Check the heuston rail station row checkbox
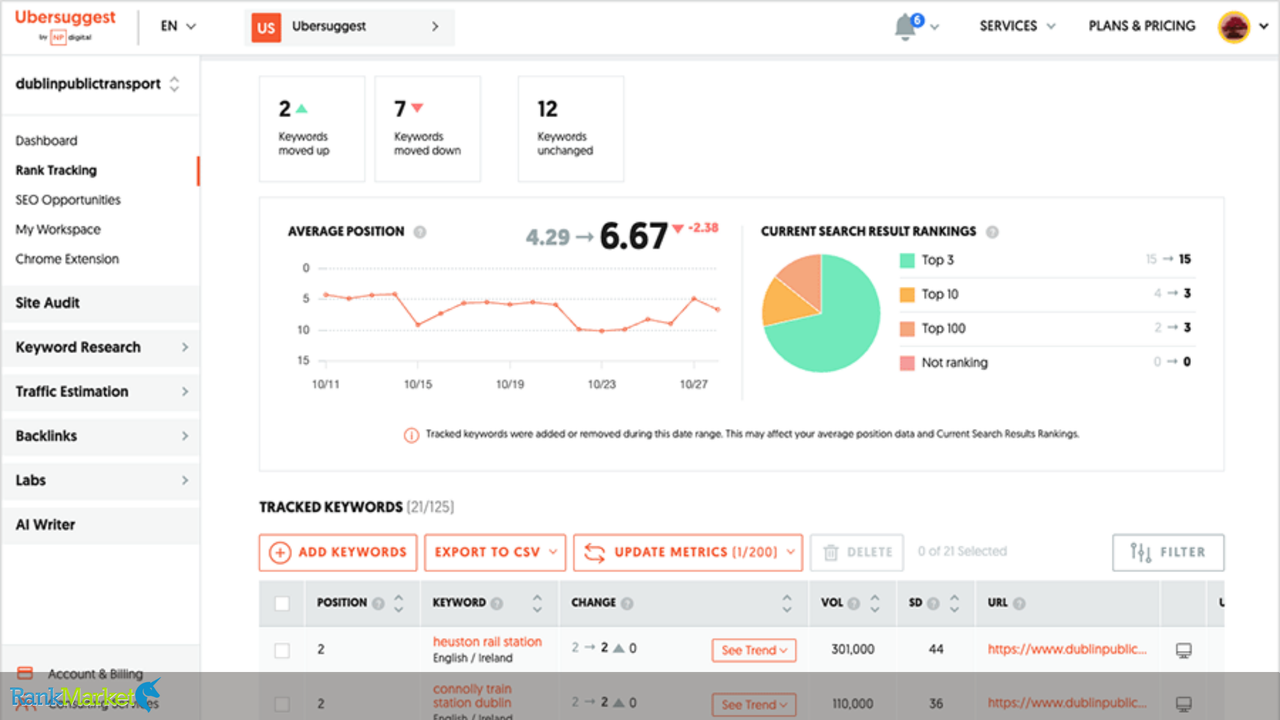The height and width of the screenshot is (720, 1280). coord(282,650)
